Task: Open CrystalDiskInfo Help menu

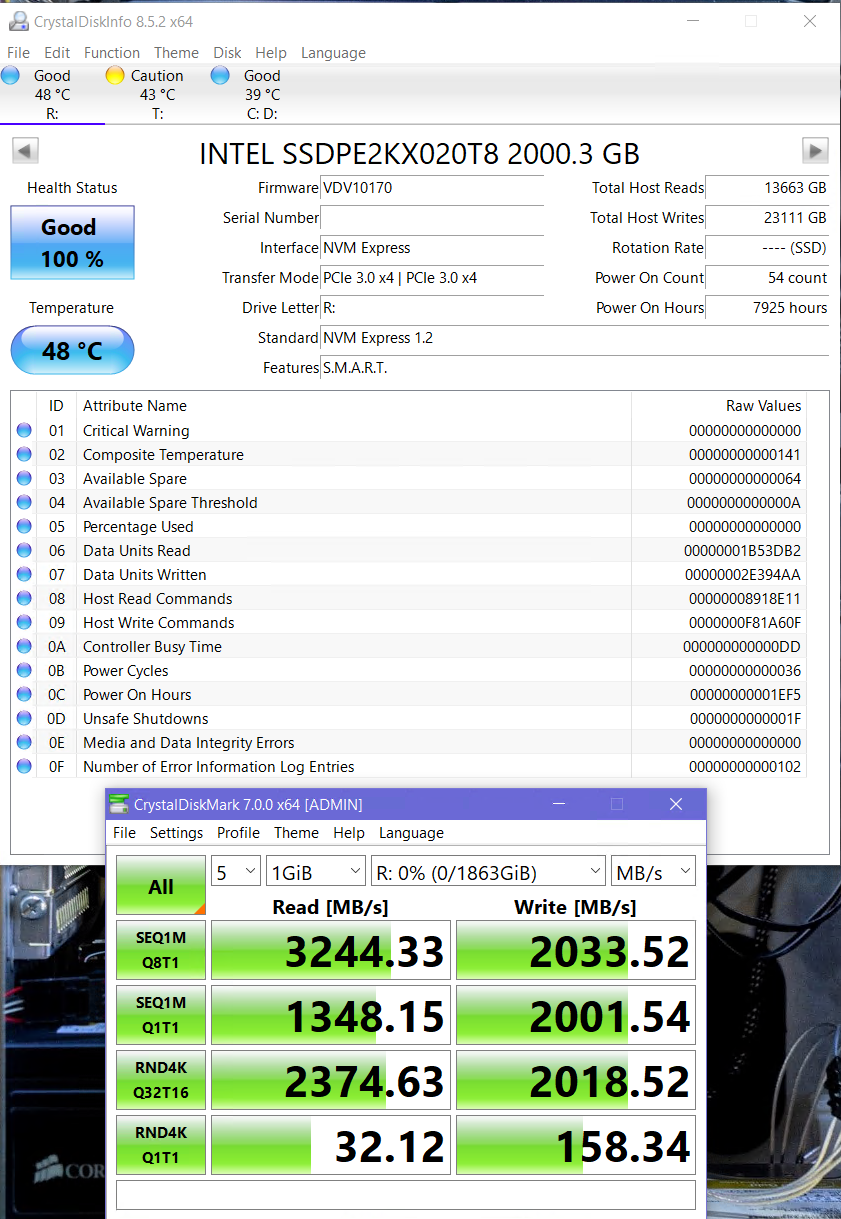Action: (271, 53)
